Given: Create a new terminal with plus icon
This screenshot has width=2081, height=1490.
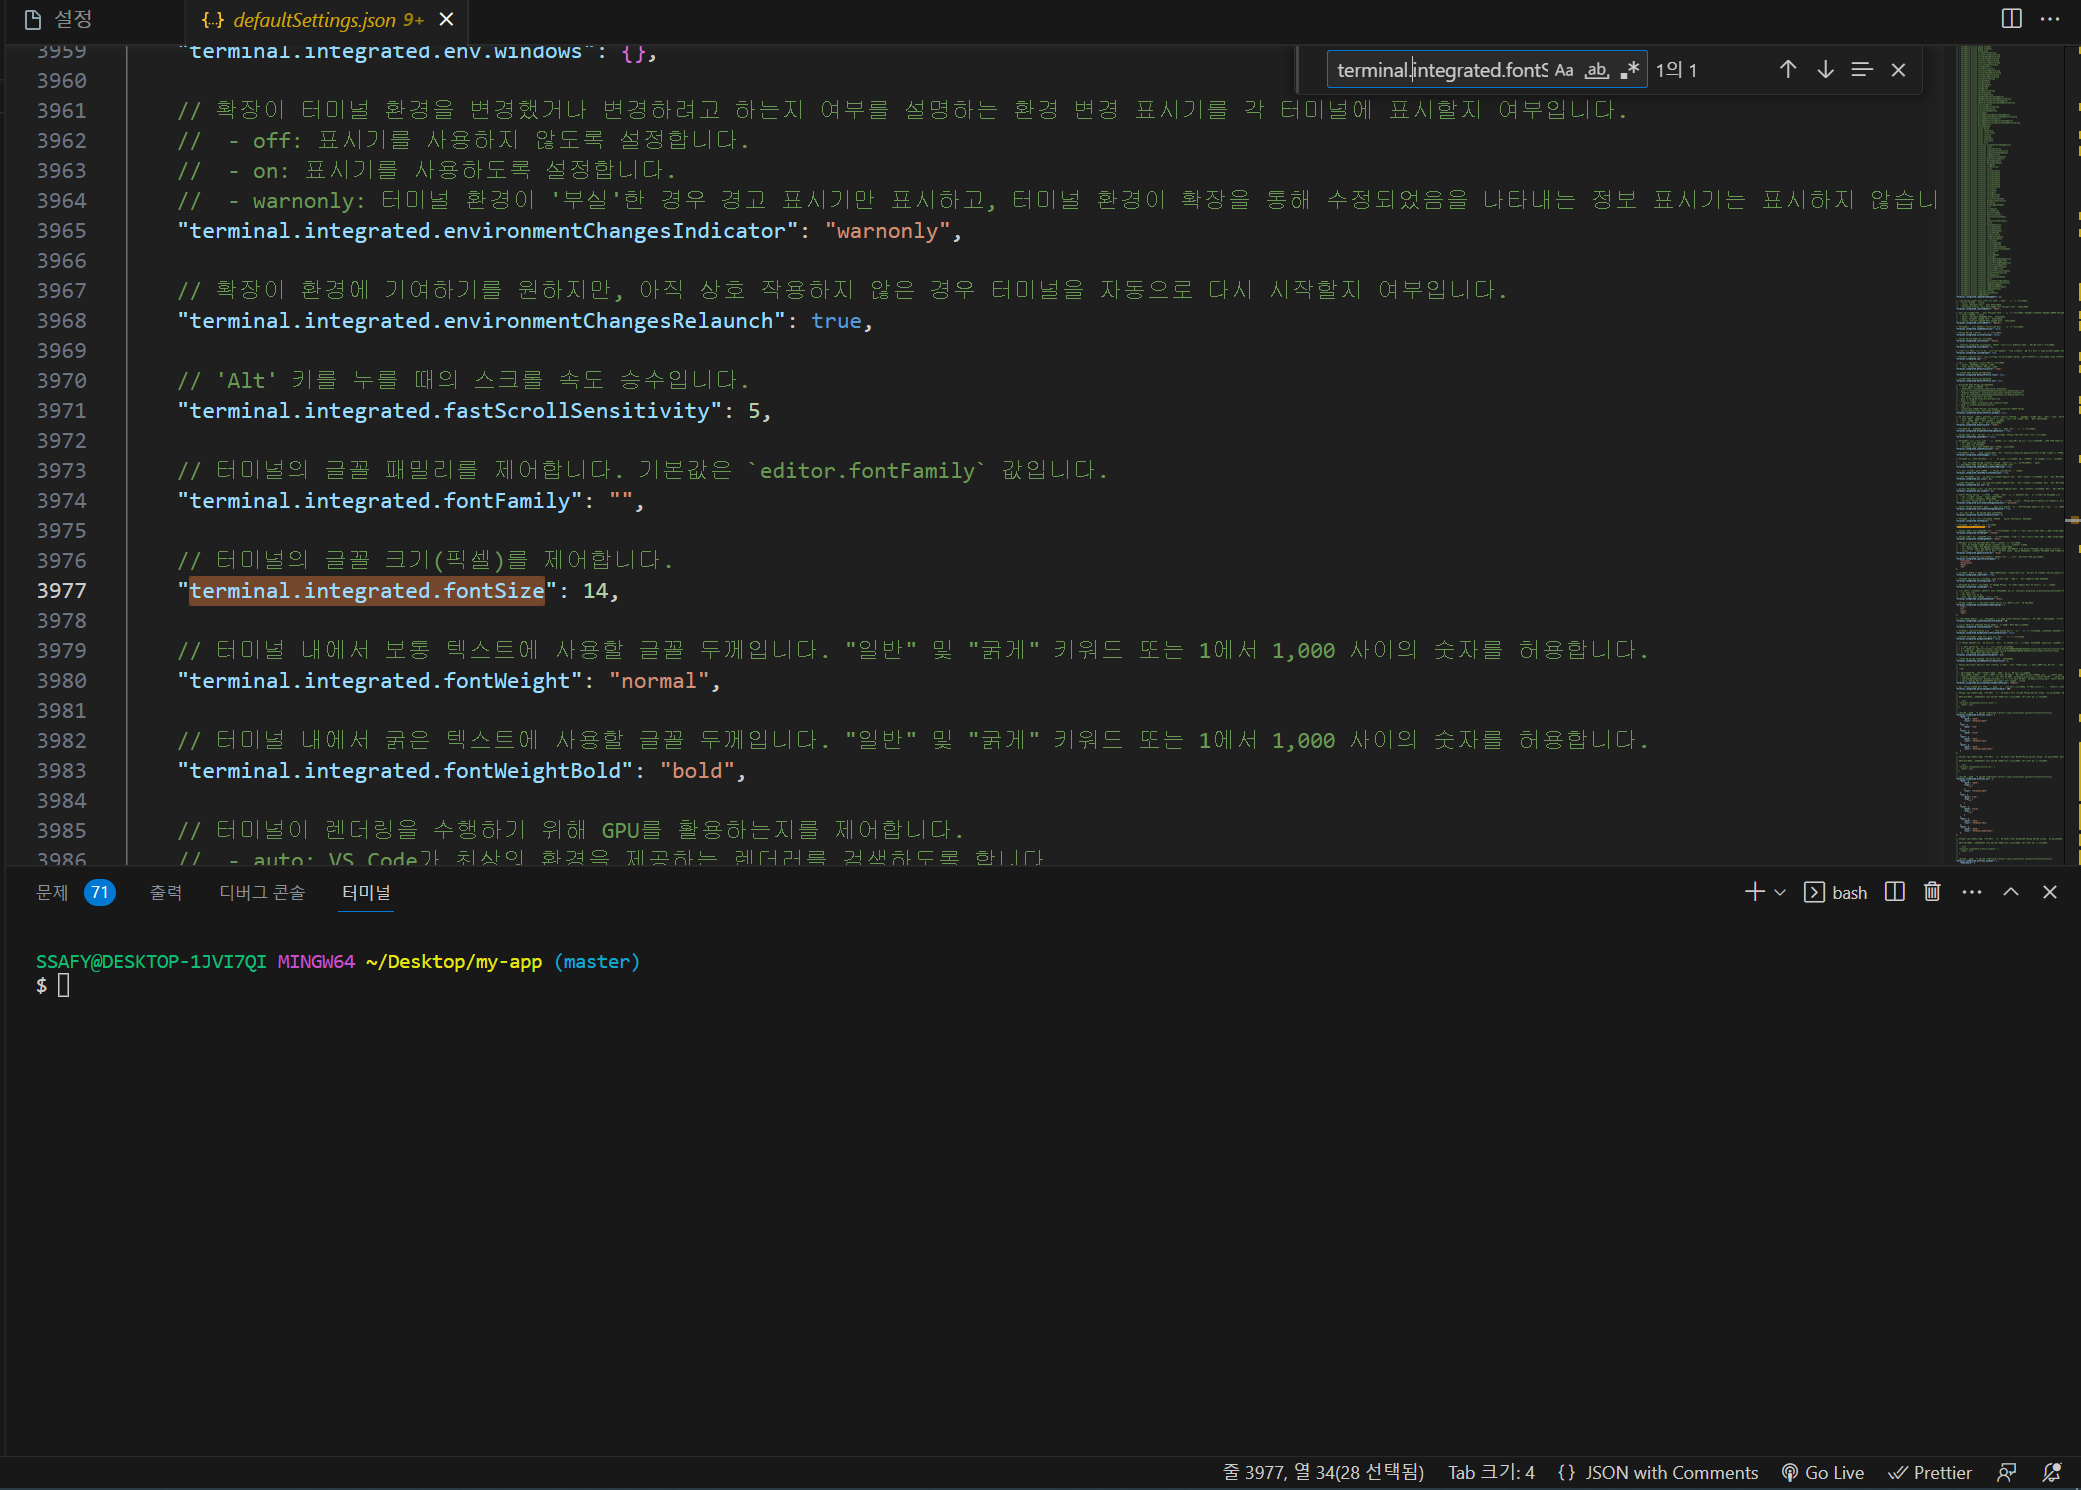Looking at the screenshot, I should click(x=1754, y=892).
